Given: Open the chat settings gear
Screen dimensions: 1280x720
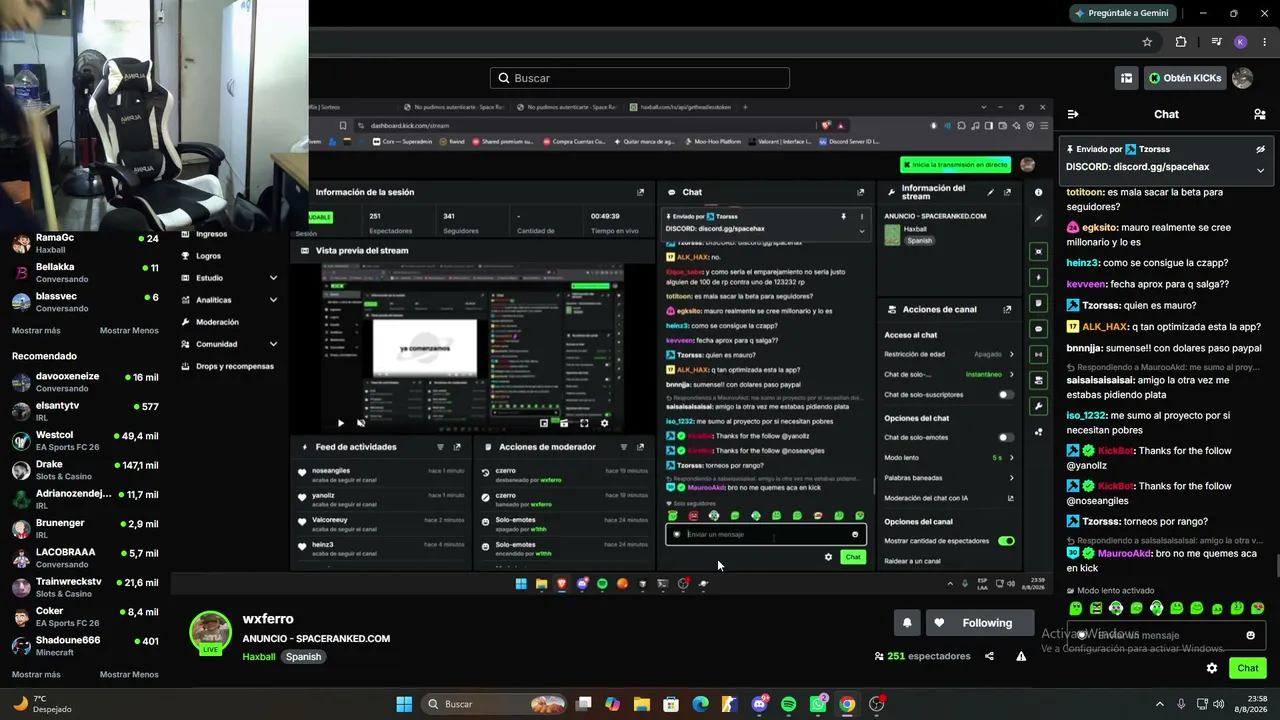Looking at the screenshot, I should pyautogui.click(x=1212, y=668).
